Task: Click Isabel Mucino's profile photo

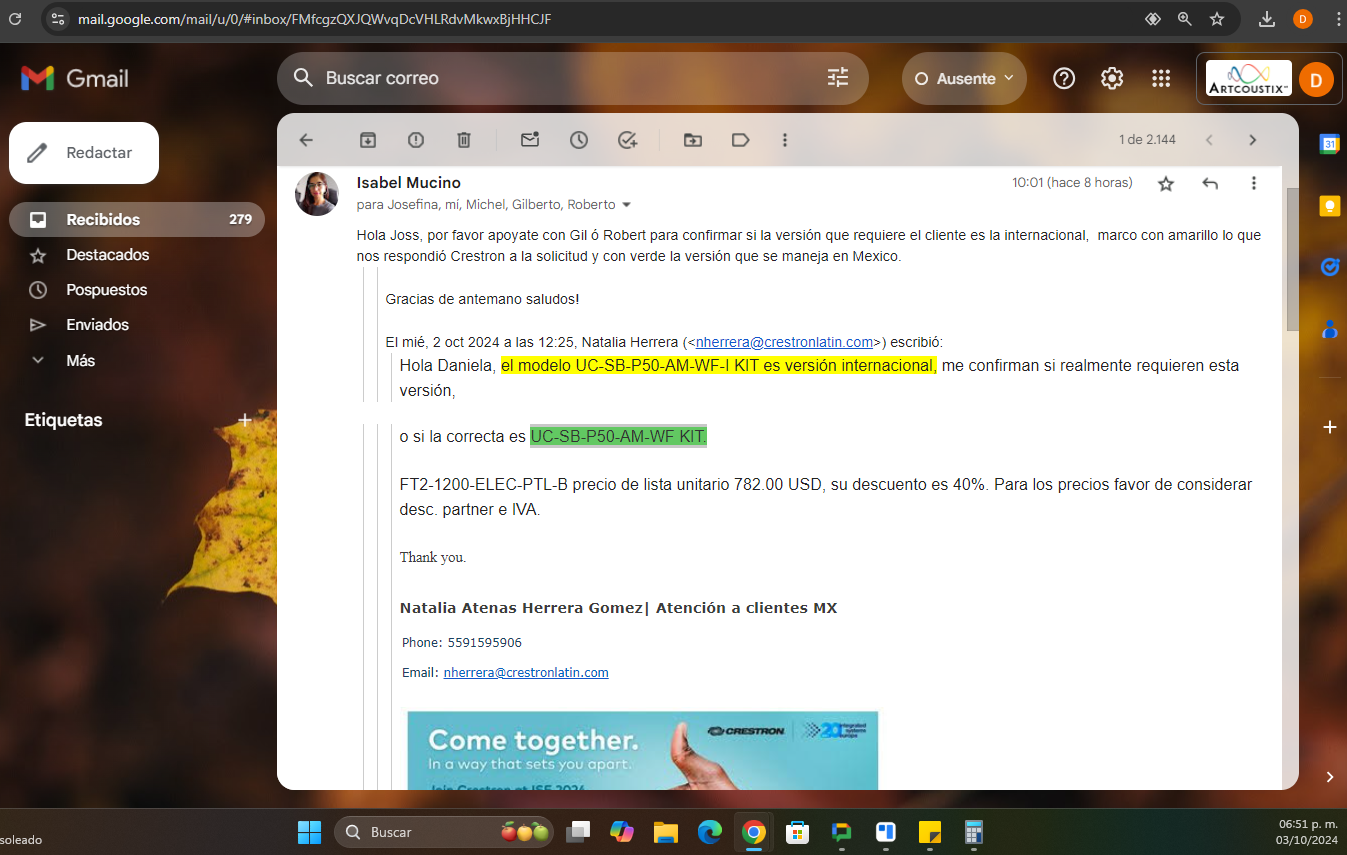Action: coord(316,194)
